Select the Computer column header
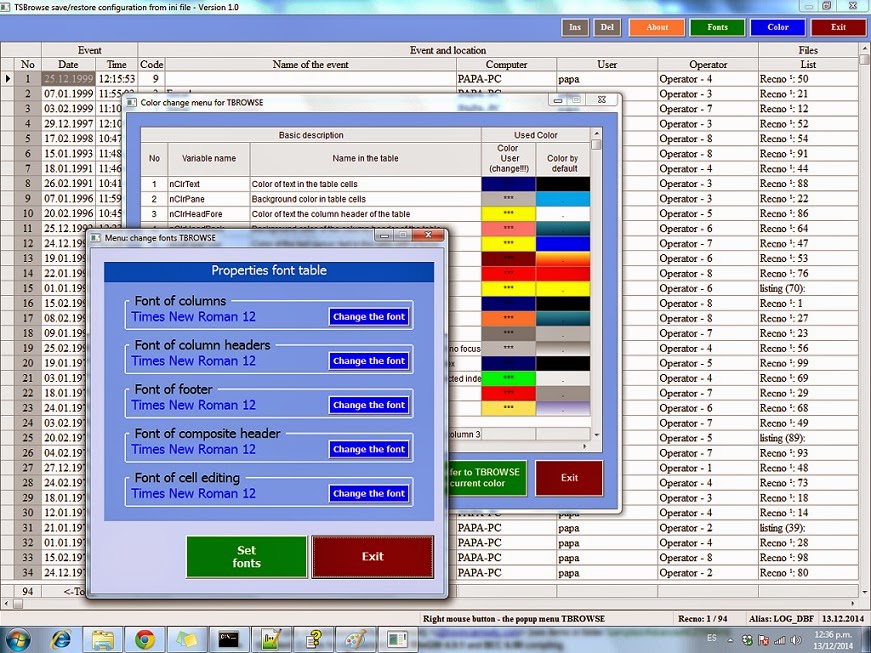This screenshot has height=653, width=871. point(506,64)
